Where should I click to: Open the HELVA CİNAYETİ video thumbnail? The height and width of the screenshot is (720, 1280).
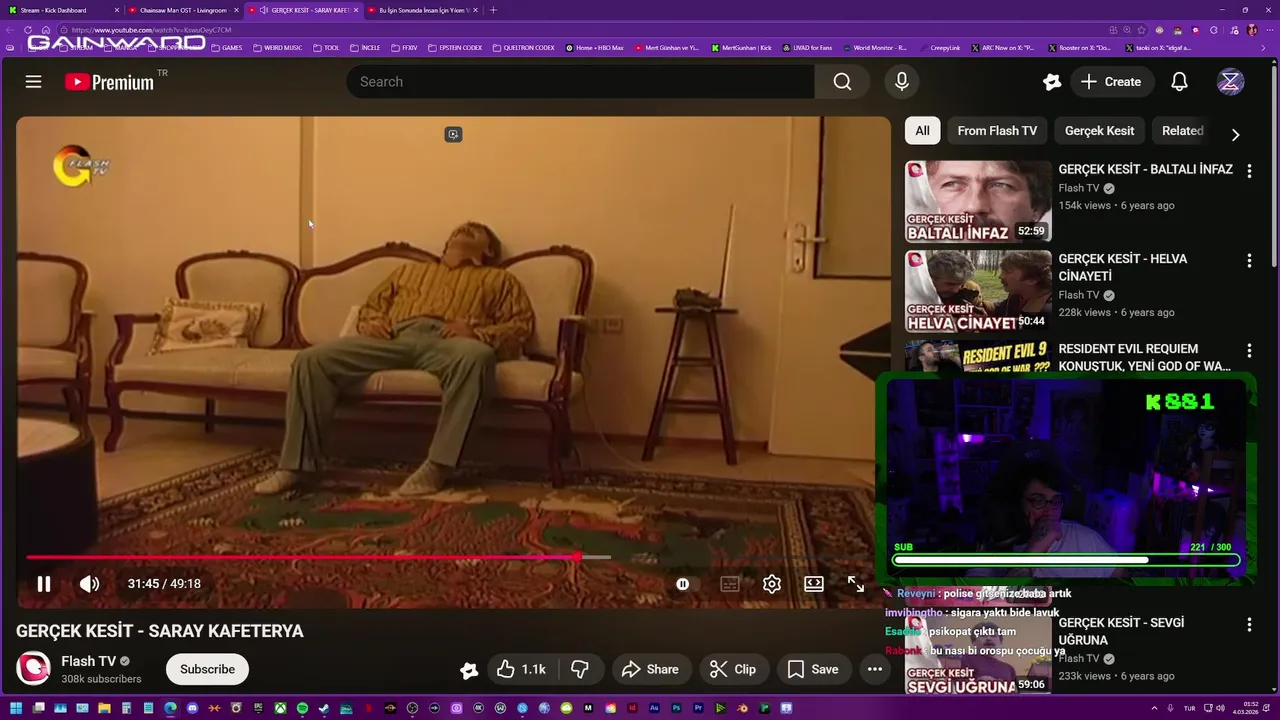[x=978, y=291]
